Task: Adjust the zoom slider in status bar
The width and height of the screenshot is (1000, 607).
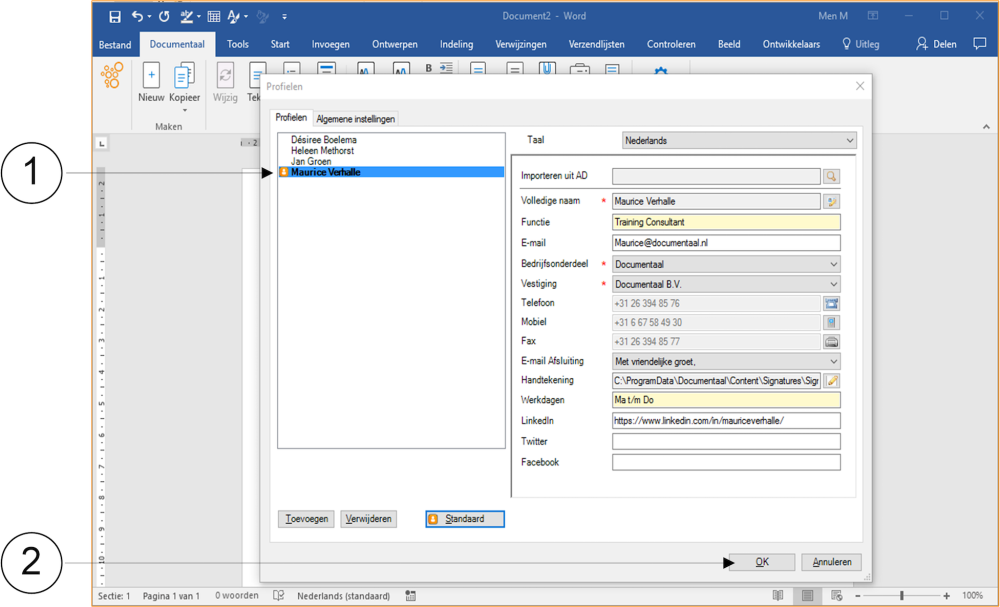Action: (901, 596)
